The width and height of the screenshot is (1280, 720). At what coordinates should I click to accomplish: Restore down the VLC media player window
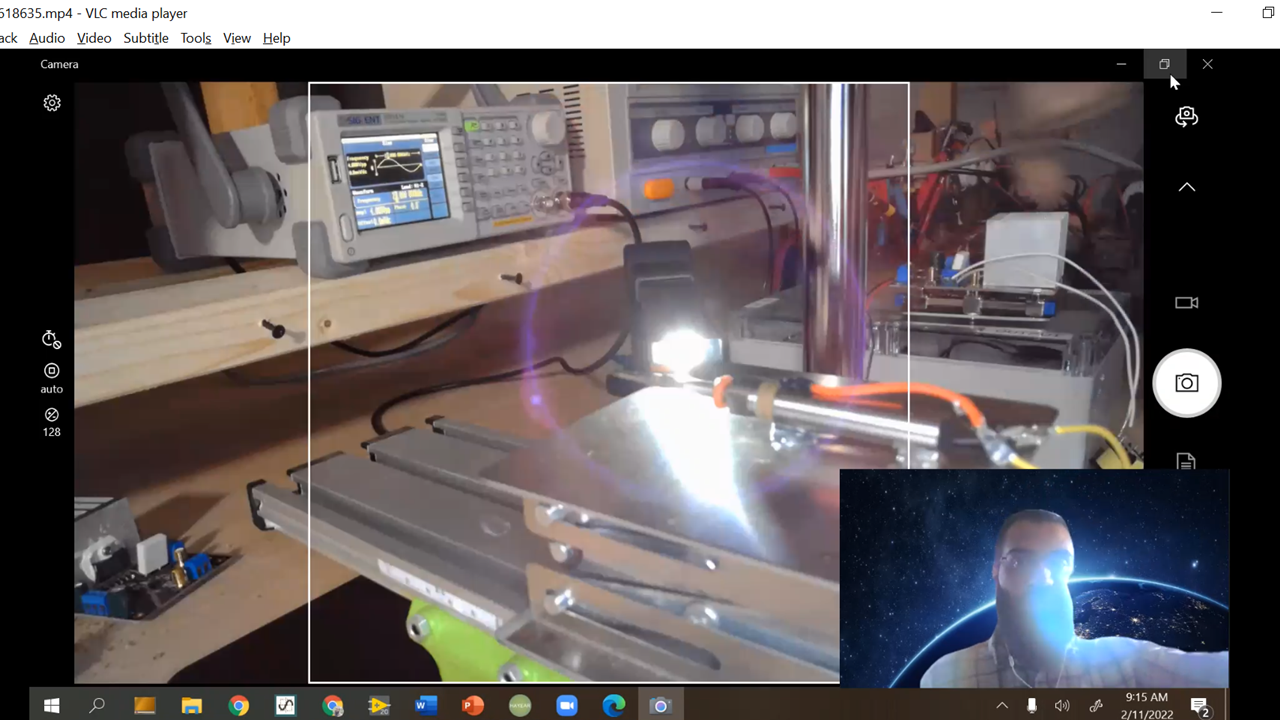pyautogui.click(x=1268, y=13)
